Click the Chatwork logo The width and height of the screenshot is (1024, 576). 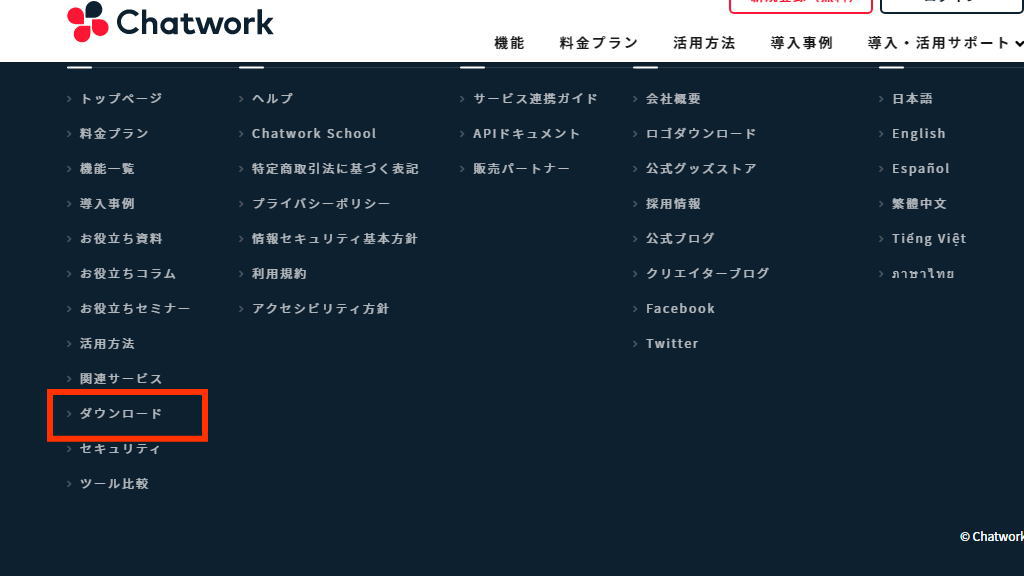(170, 22)
